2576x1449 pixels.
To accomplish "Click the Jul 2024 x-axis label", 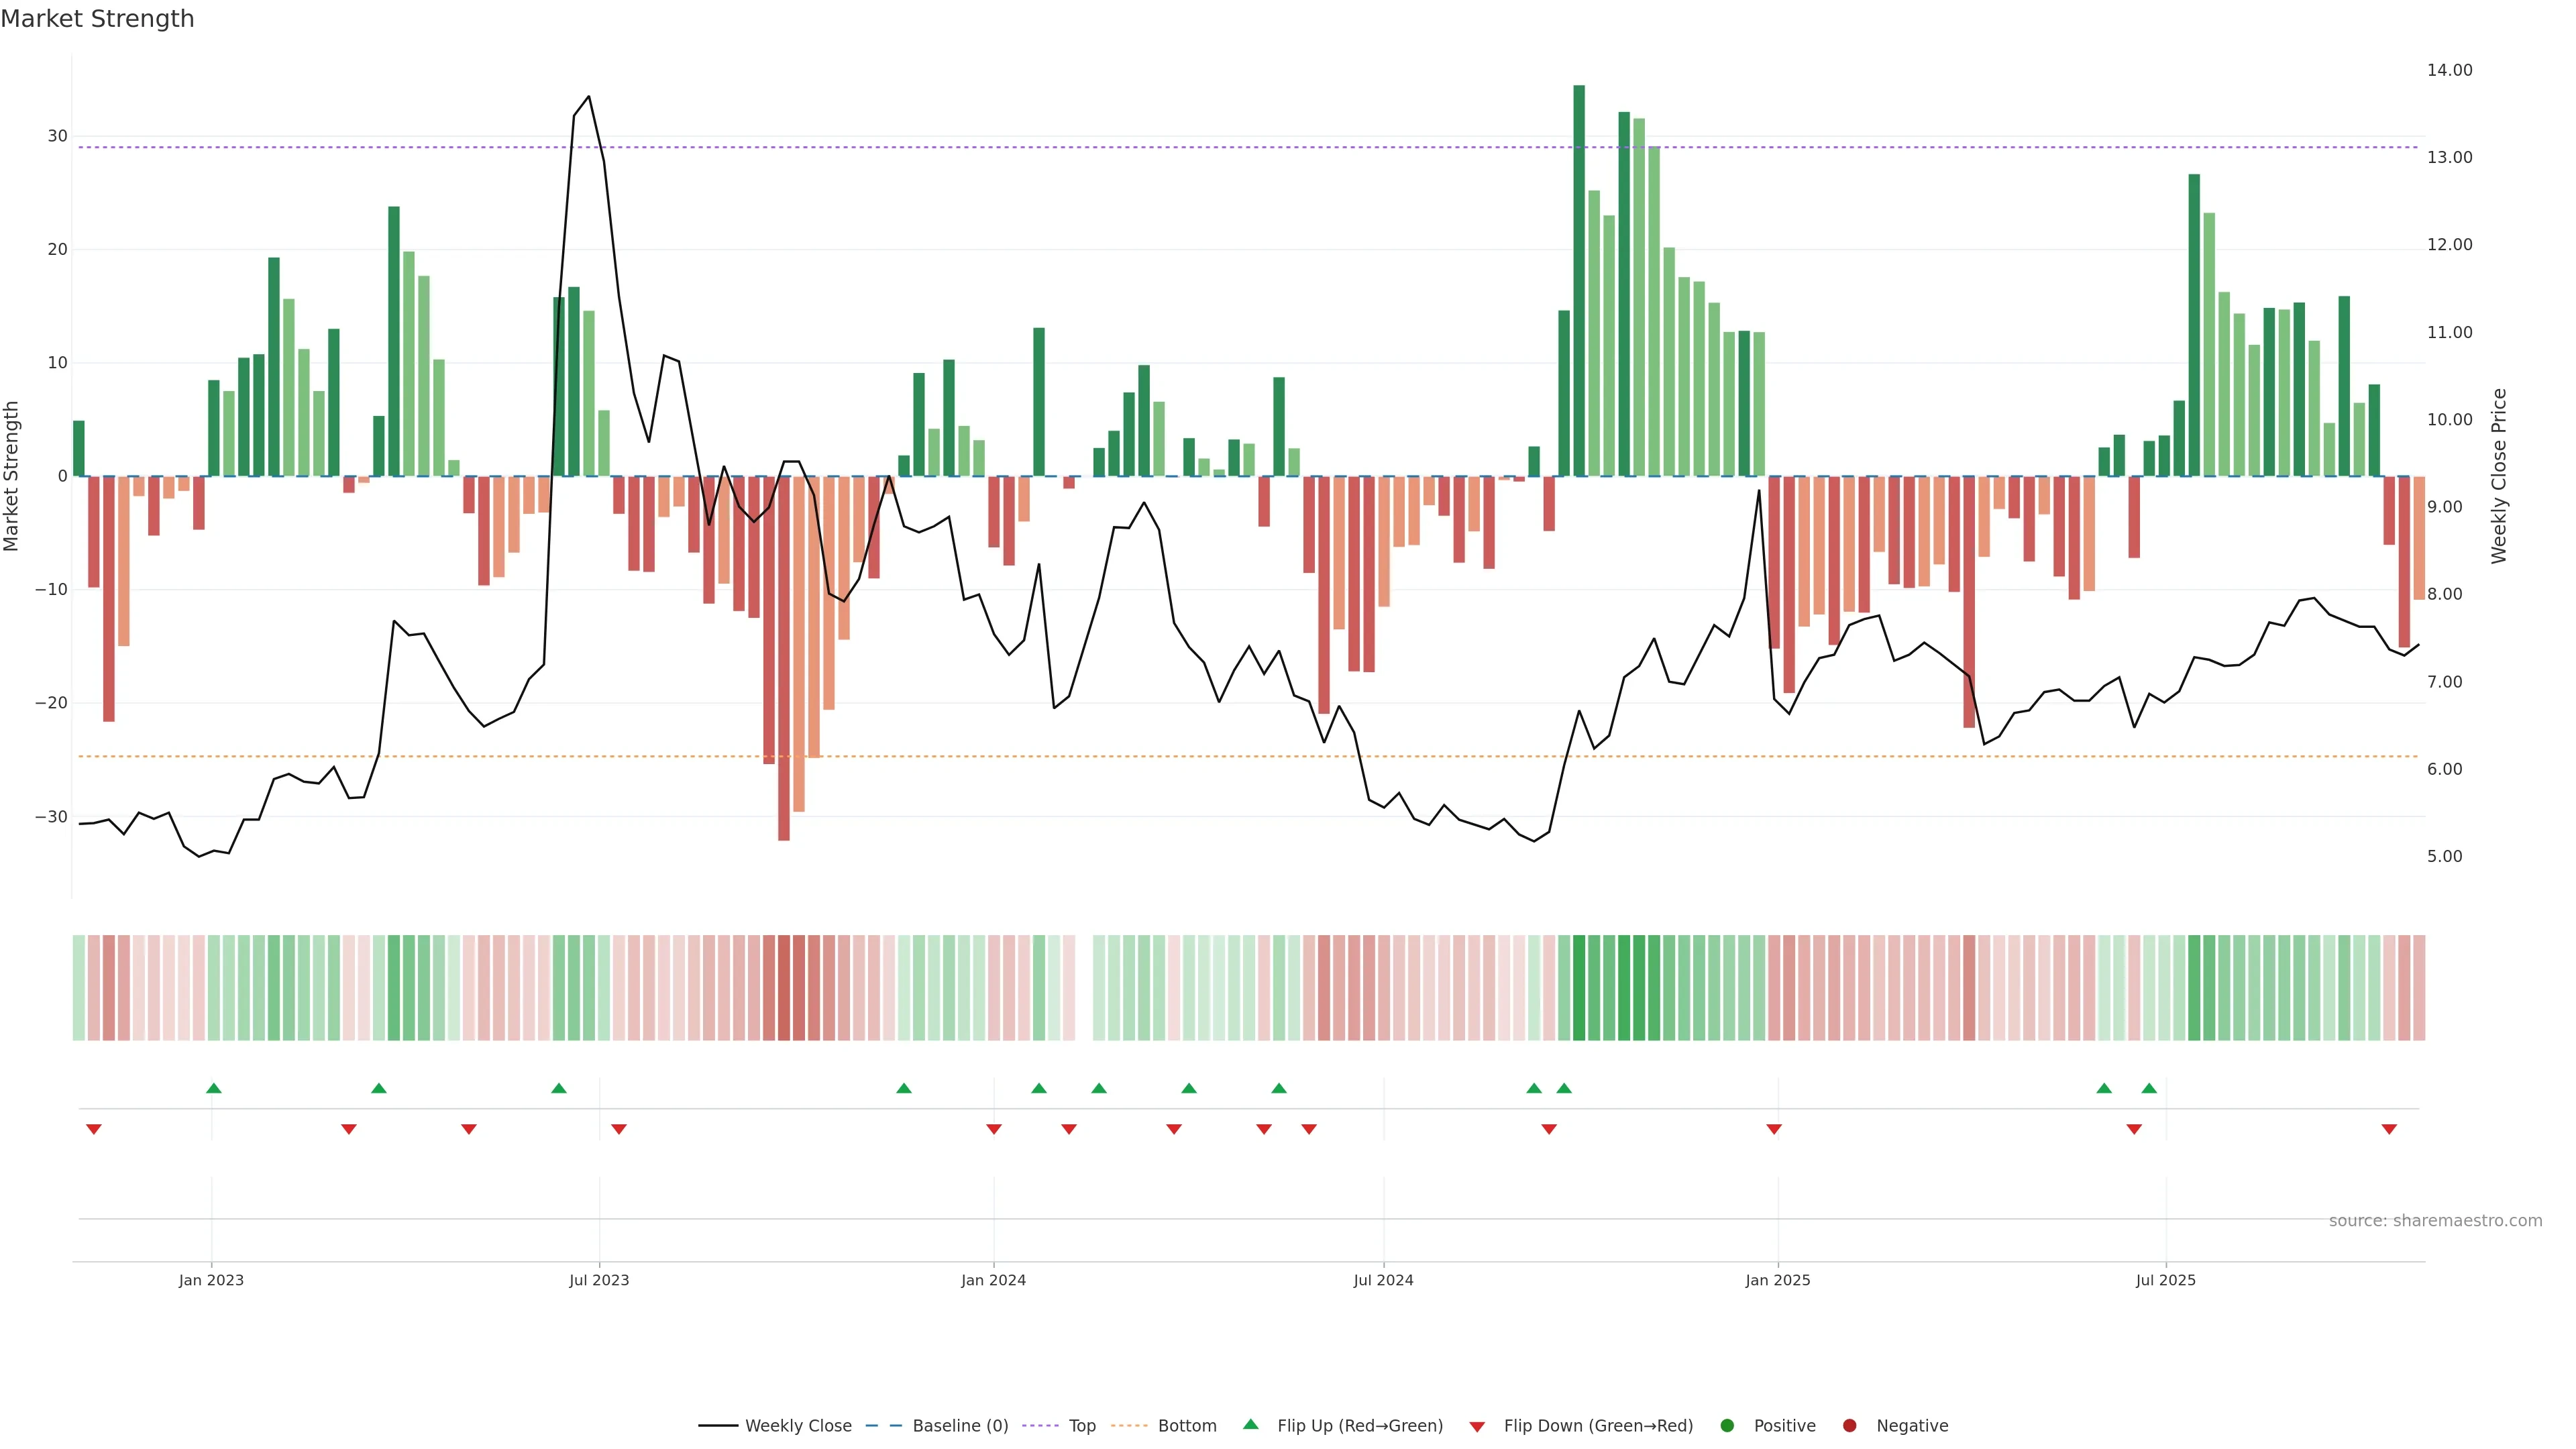I will (x=1383, y=1280).
